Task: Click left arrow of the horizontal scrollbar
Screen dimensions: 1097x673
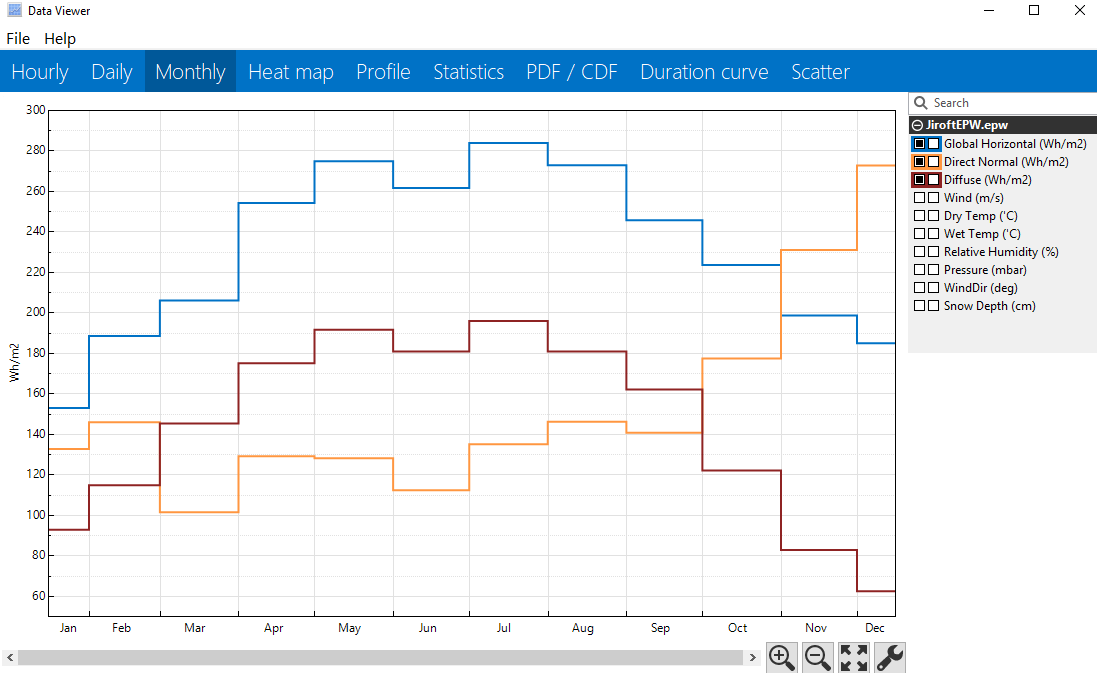Action: (x=10, y=657)
